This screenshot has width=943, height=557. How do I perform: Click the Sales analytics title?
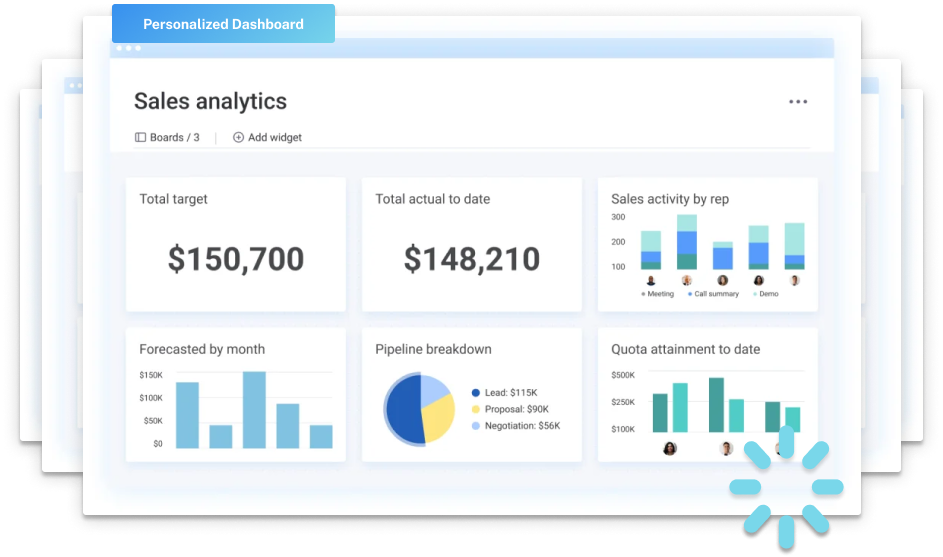coord(210,101)
